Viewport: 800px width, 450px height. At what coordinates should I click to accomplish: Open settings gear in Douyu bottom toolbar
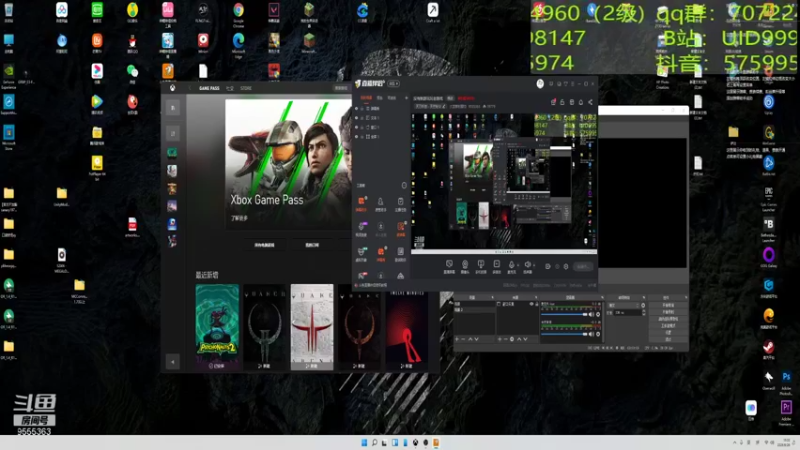(566, 266)
